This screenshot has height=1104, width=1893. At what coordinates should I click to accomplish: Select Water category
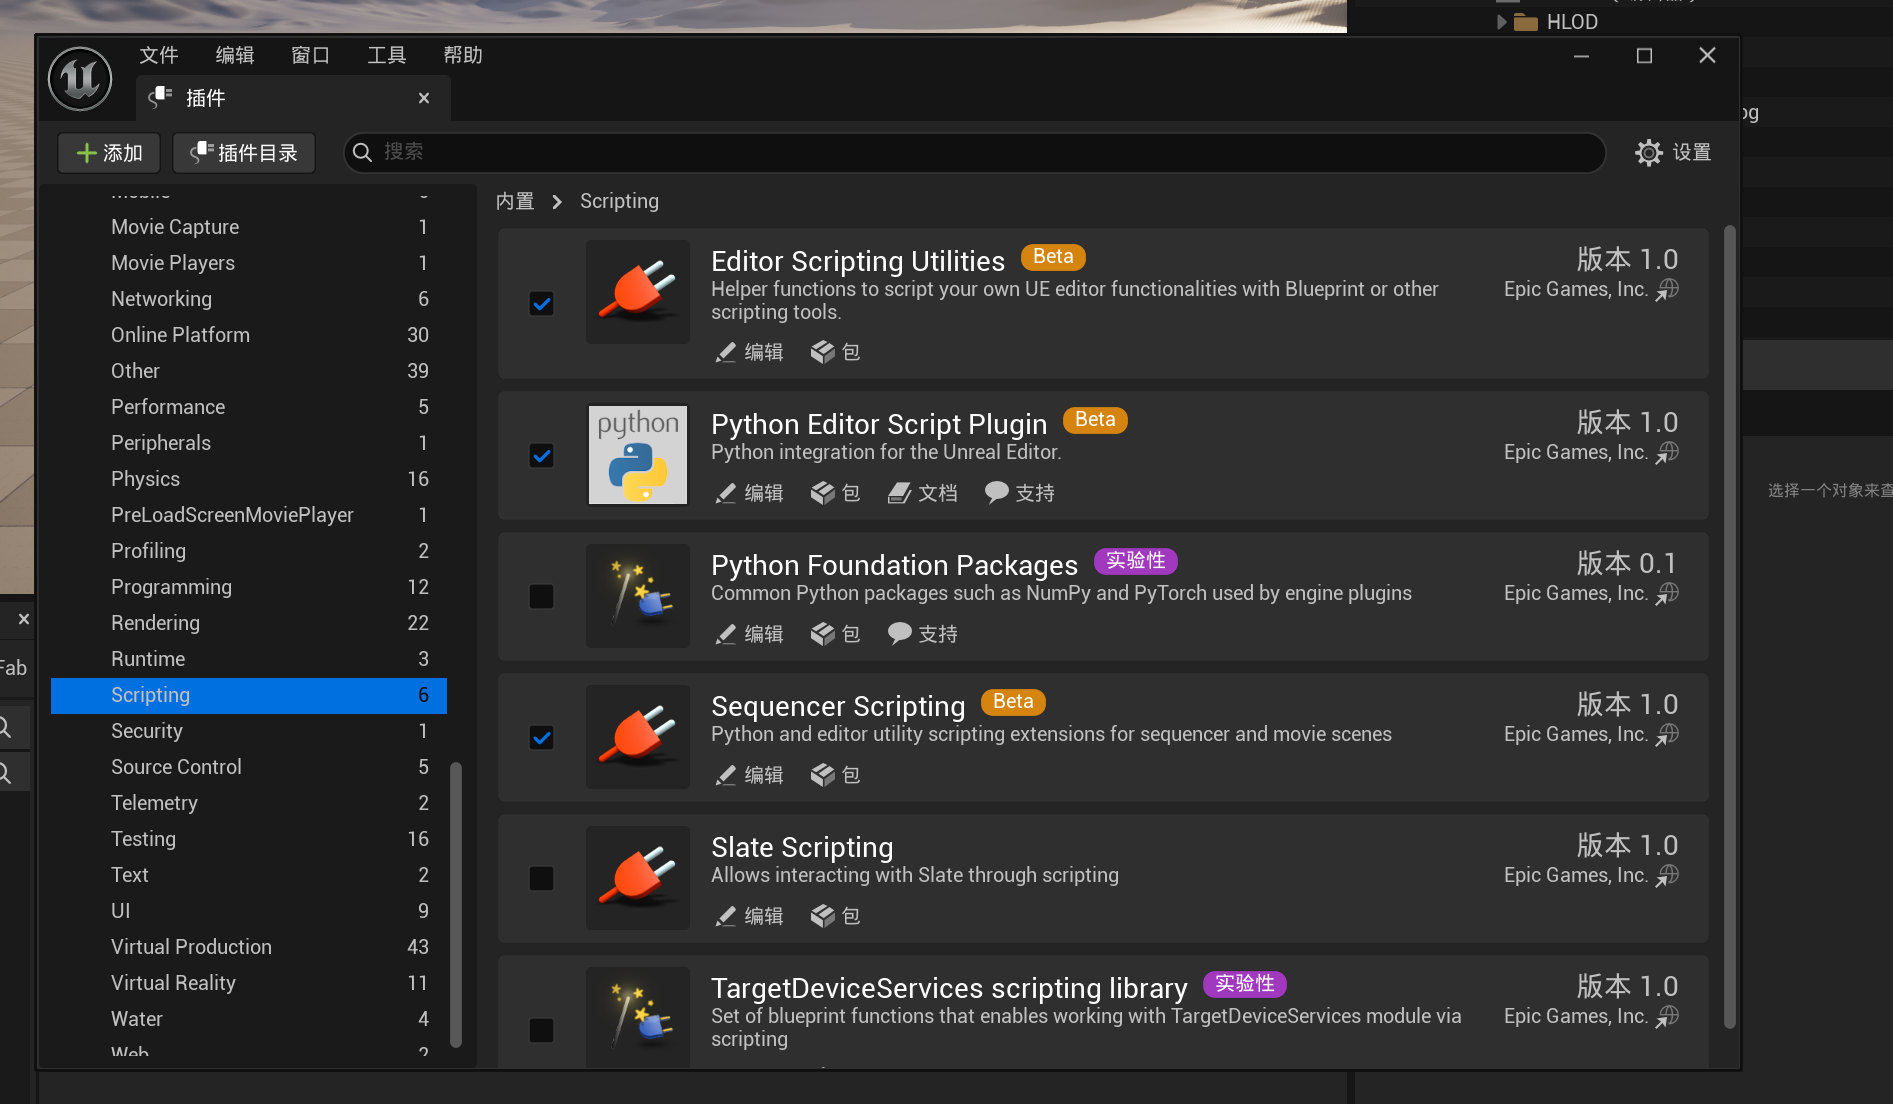[249, 1019]
